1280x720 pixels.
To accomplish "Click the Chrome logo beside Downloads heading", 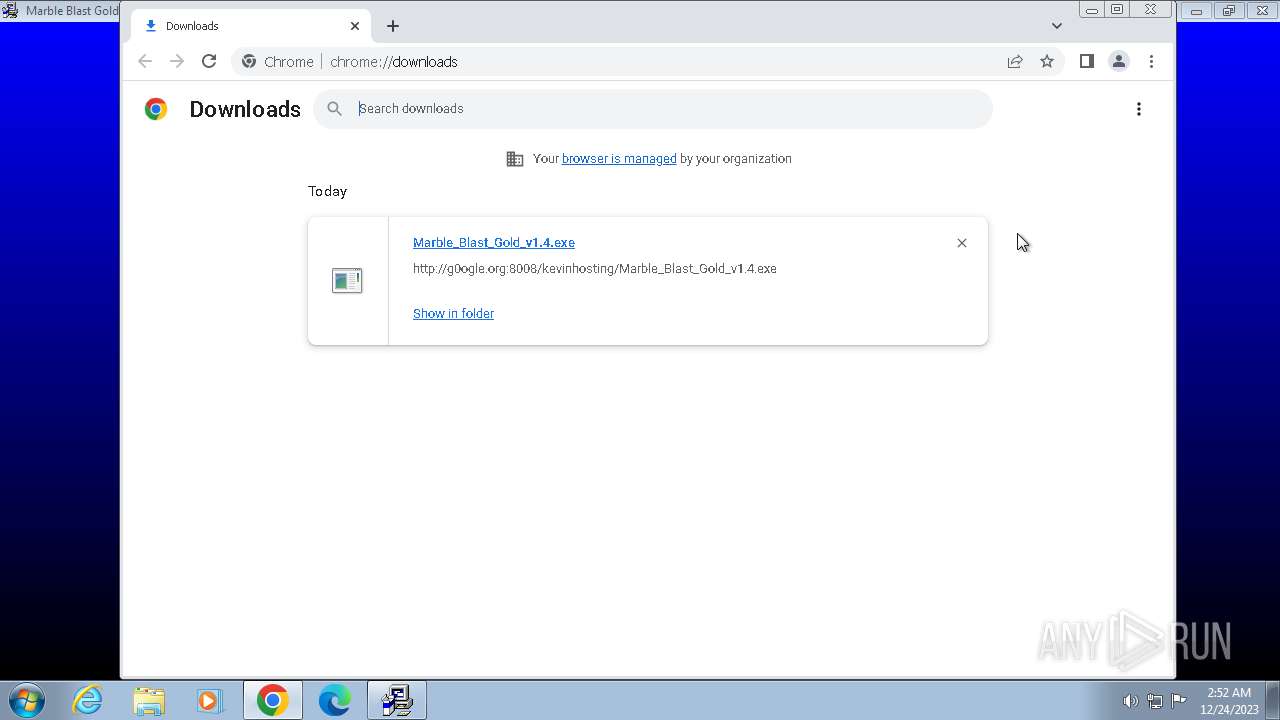I will [x=156, y=109].
